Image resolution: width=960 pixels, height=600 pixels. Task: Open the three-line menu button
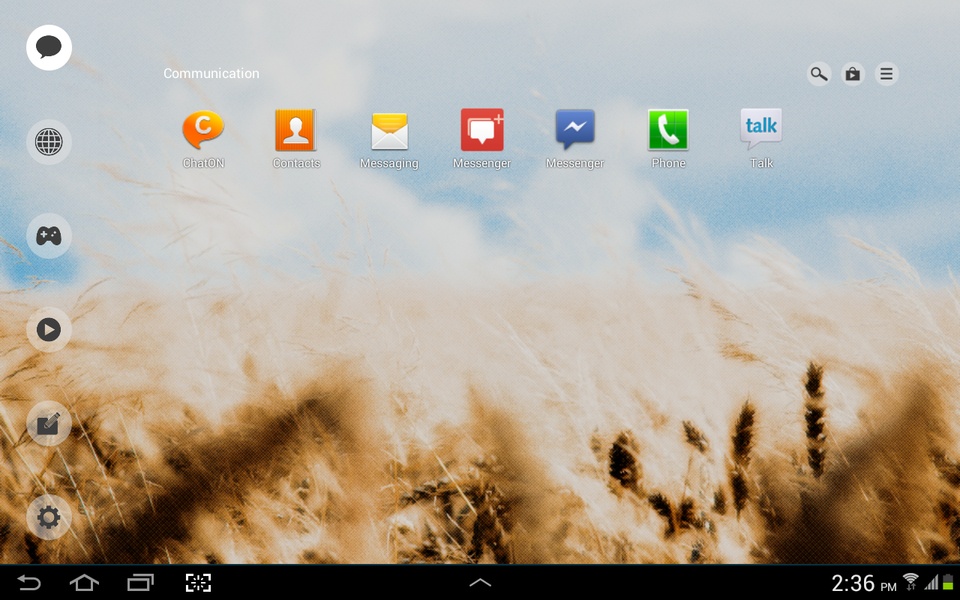tap(887, 74)
